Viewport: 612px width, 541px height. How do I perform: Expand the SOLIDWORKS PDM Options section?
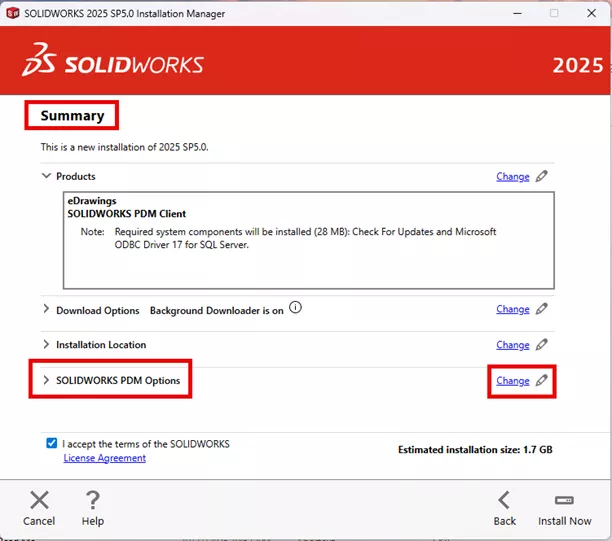46,380
